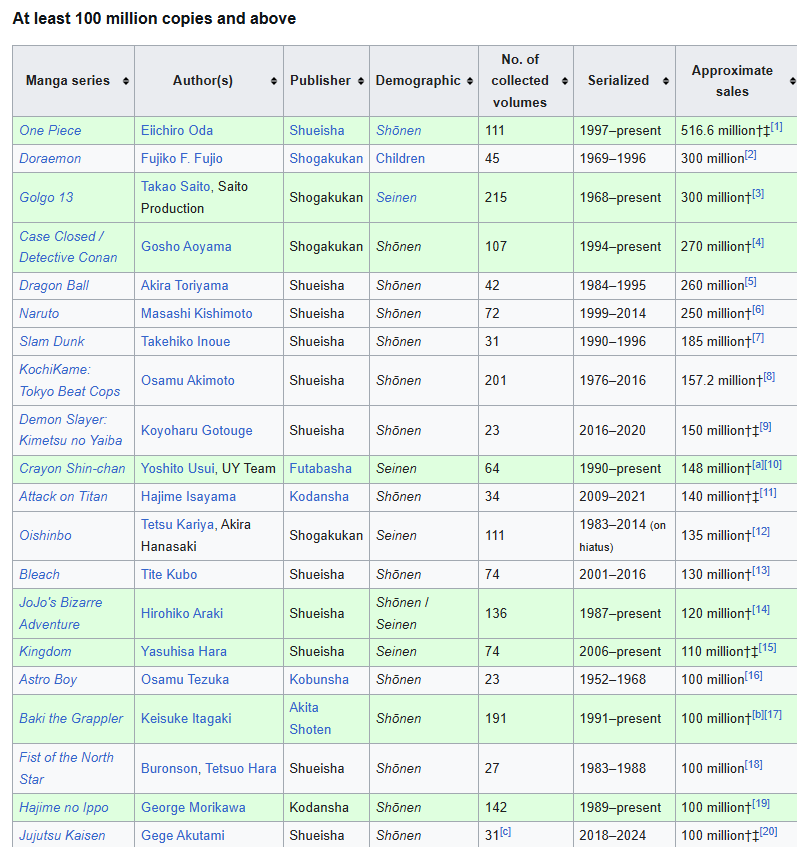Open Takehiko Inoue author link

point(185,342)
